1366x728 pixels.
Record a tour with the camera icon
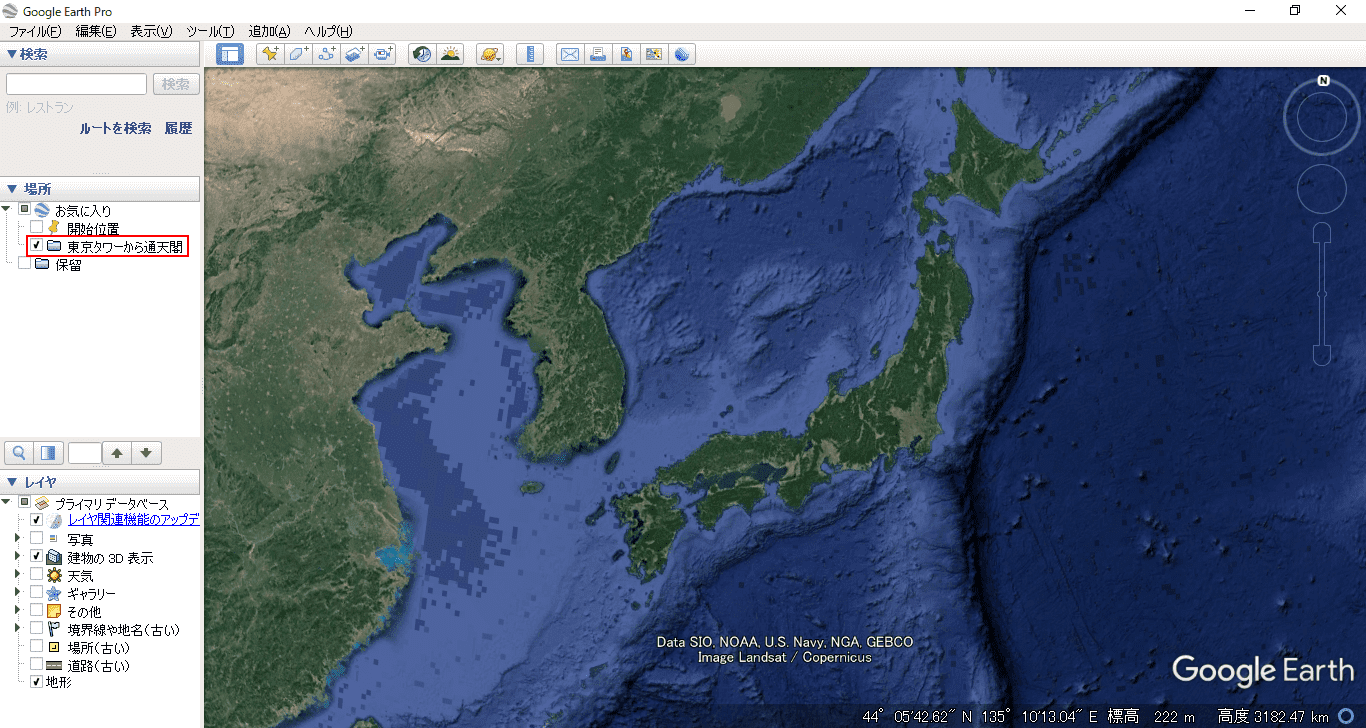384,54
